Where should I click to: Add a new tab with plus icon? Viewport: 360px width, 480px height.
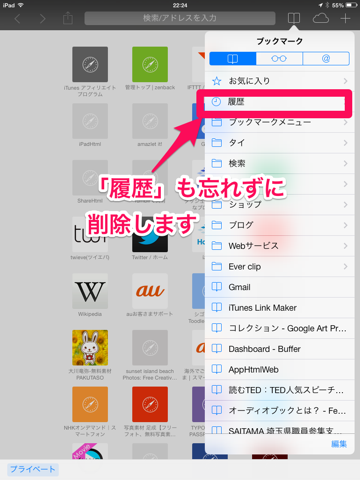coord(345,18)
